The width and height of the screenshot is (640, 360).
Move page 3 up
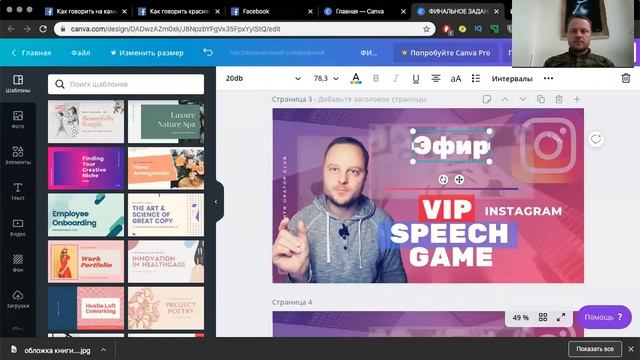click(x=505, y=99)
